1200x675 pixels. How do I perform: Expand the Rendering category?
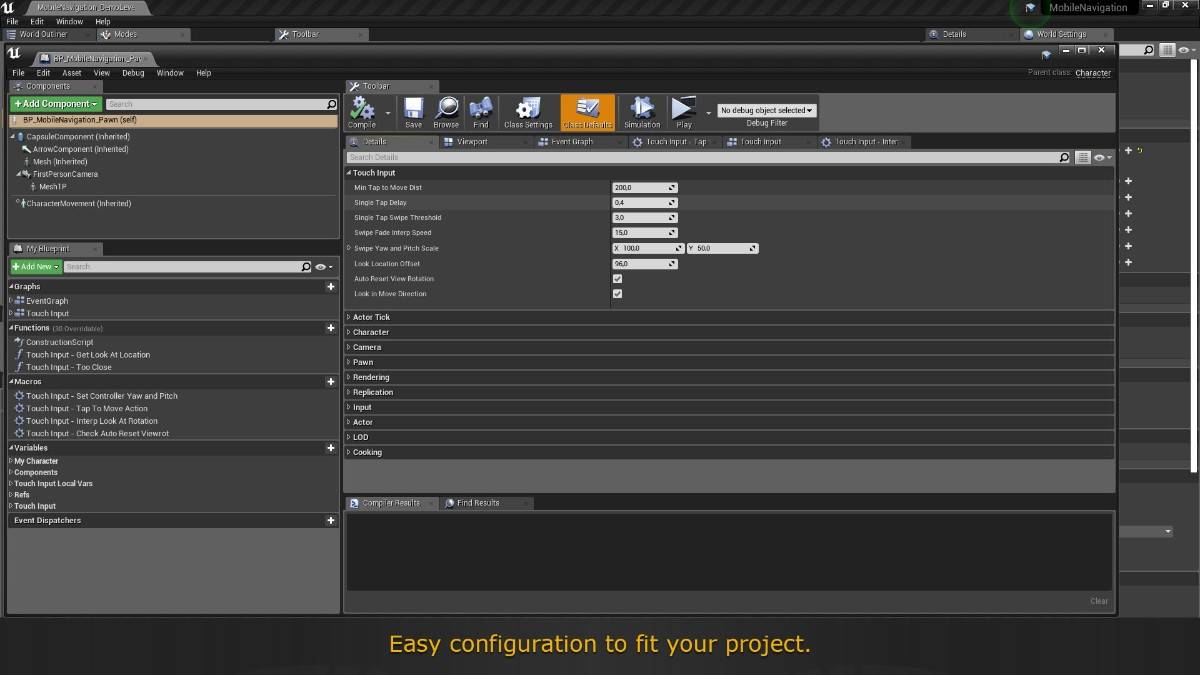coord(349,377)
